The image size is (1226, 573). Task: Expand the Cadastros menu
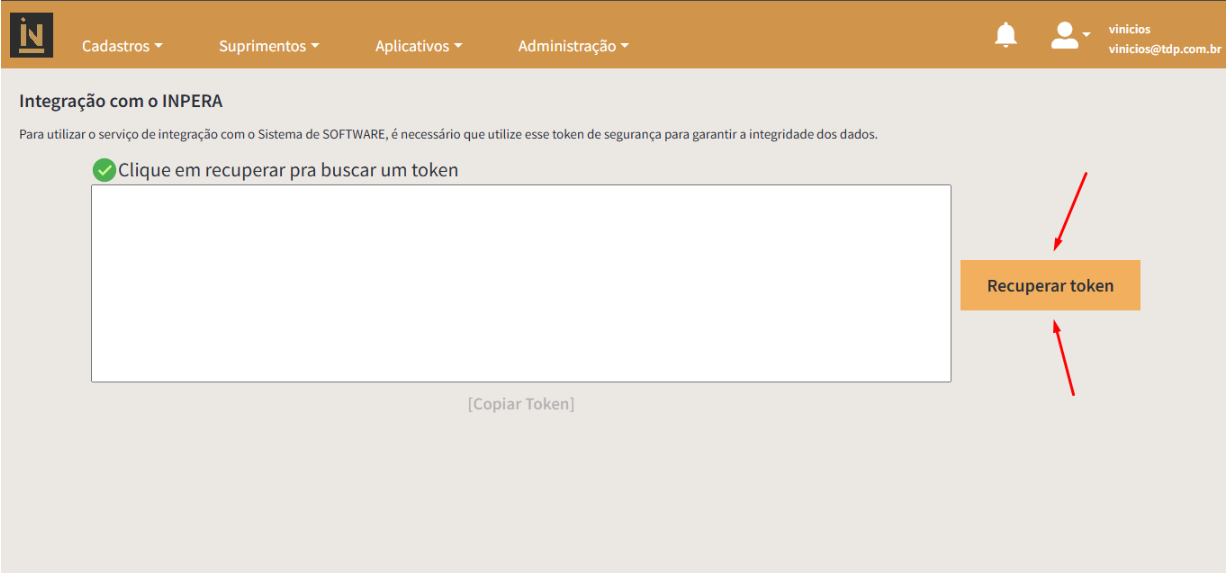[x=122, y=46]
